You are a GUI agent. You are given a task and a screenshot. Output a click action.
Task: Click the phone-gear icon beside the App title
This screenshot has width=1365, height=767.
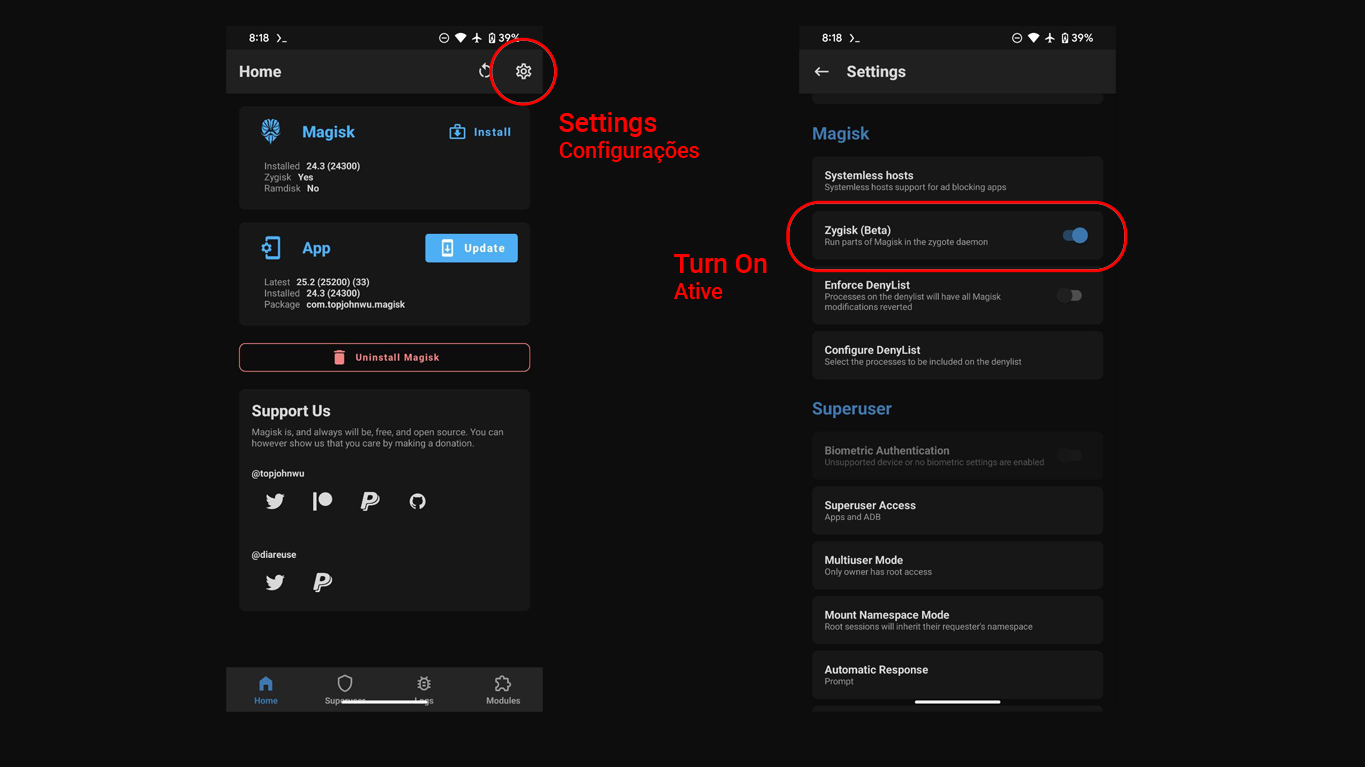pos(271,248)
